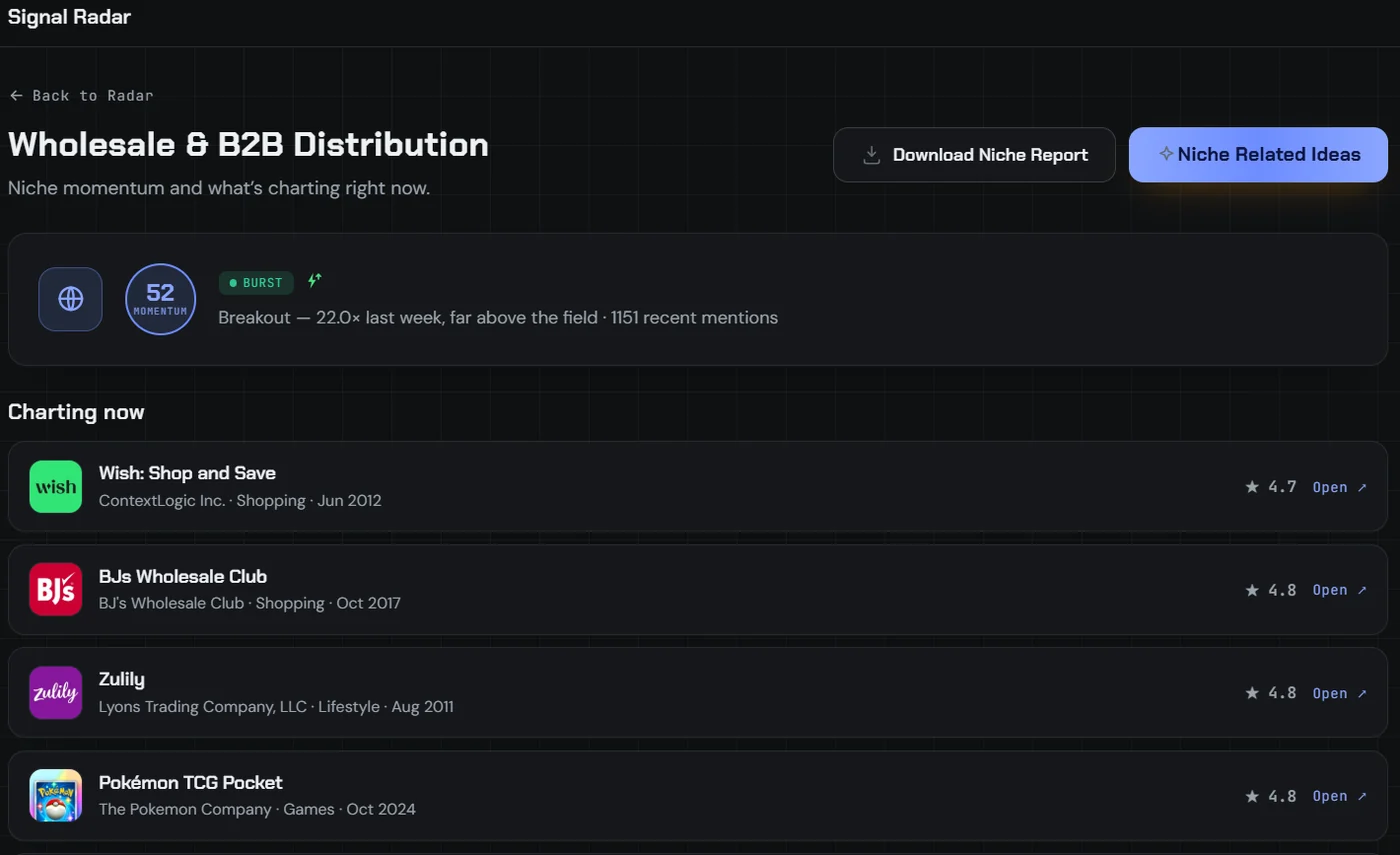Click the Wish app icon

pyautogui.click(x=56, y=487)
